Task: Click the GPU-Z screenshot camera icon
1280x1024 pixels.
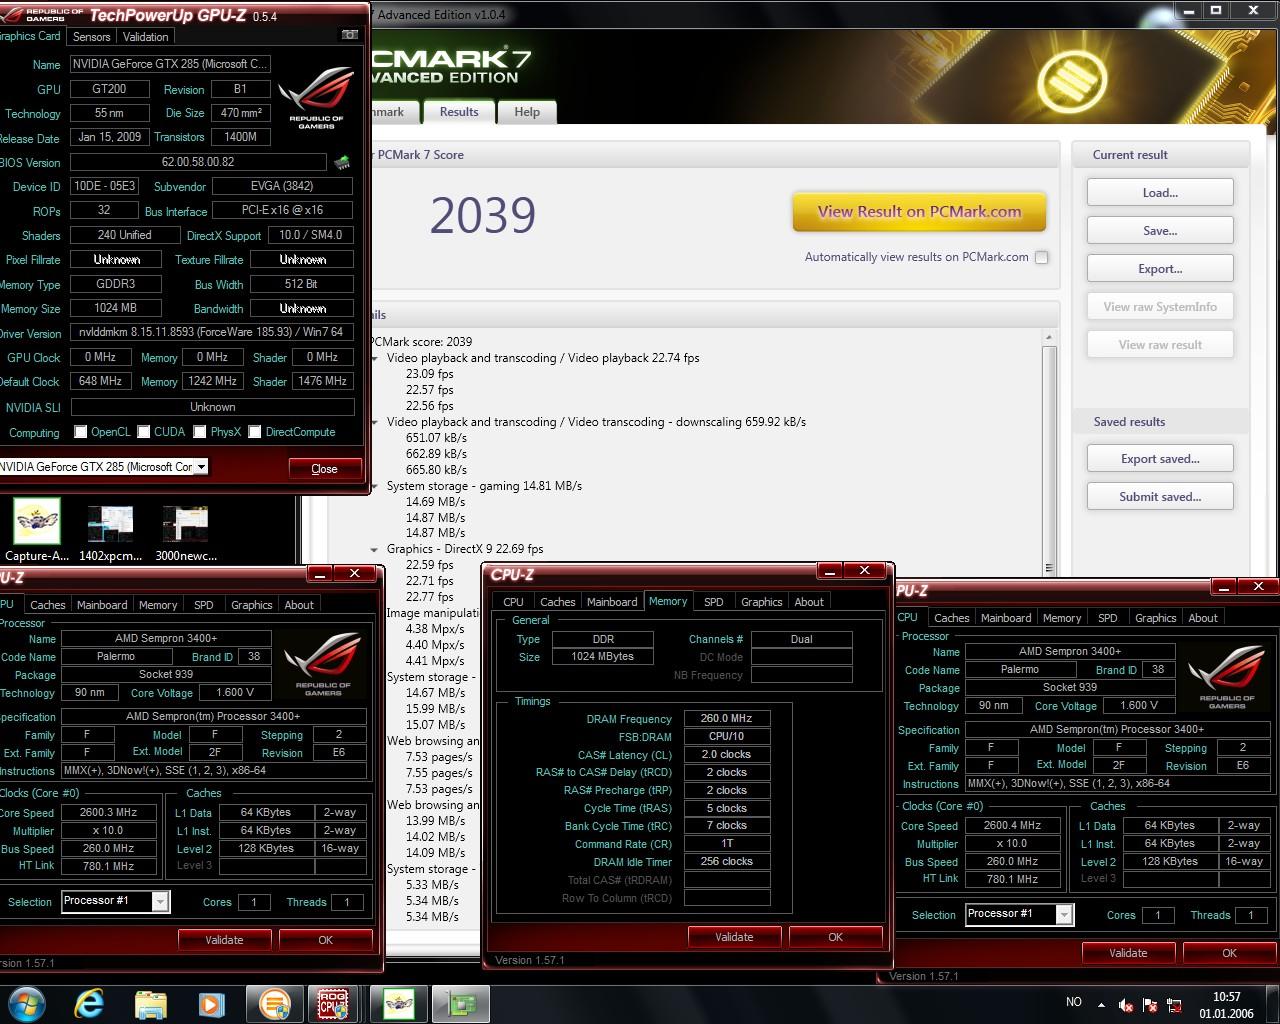Action: click(x=349, y=34)
